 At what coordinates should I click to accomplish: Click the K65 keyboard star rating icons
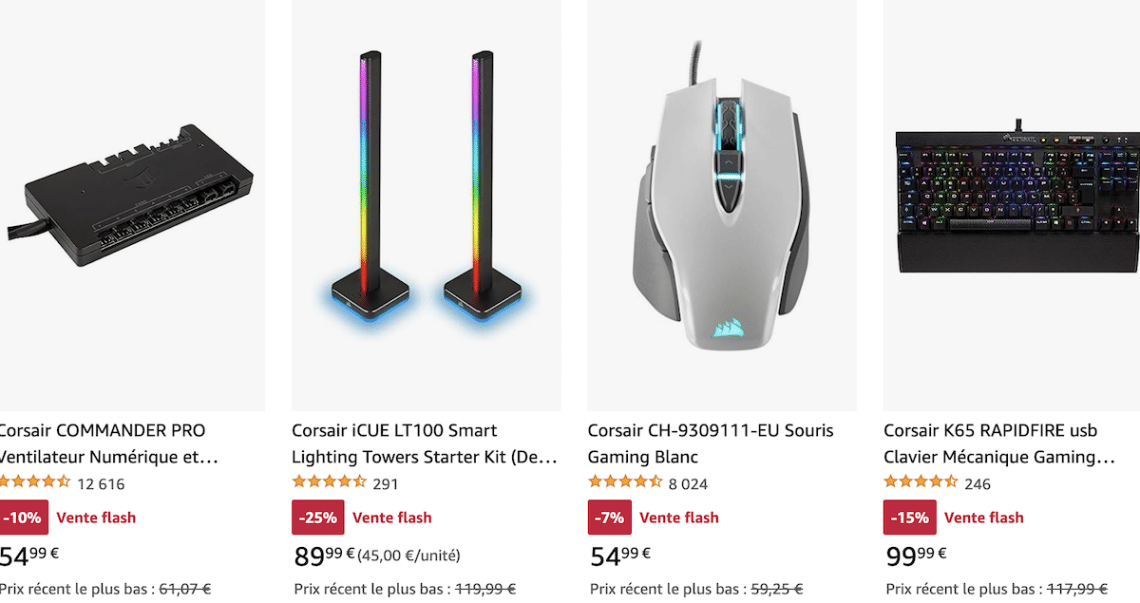[x=920, y=483]
